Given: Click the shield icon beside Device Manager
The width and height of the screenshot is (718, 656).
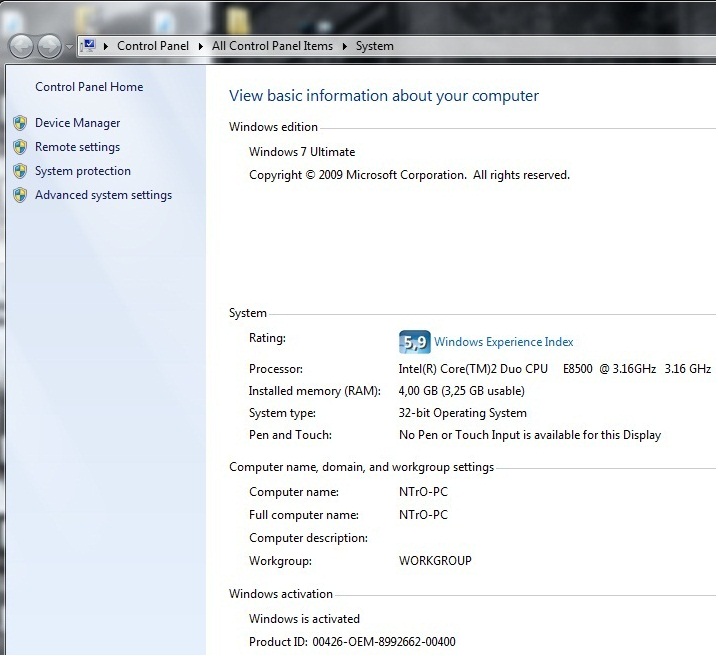Looking at the screenshot, I should click(x=20, y=123).
